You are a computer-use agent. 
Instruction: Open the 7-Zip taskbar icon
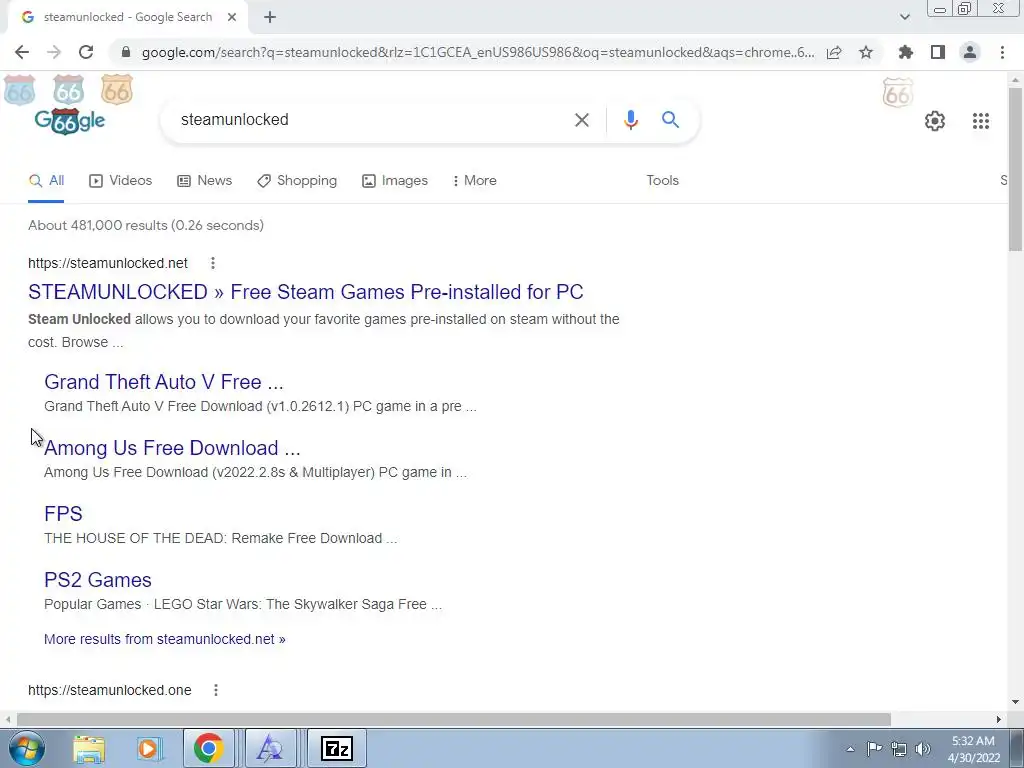(x=336, y=748)
